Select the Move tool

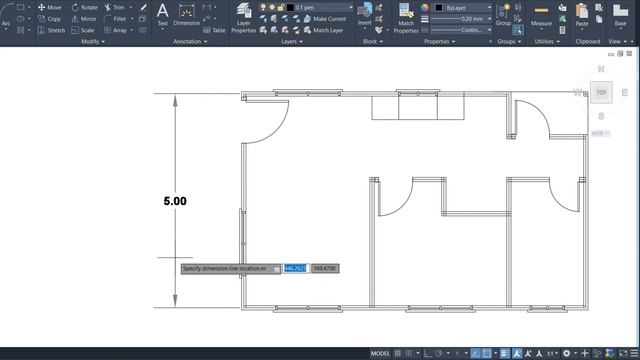click(49, 7)
